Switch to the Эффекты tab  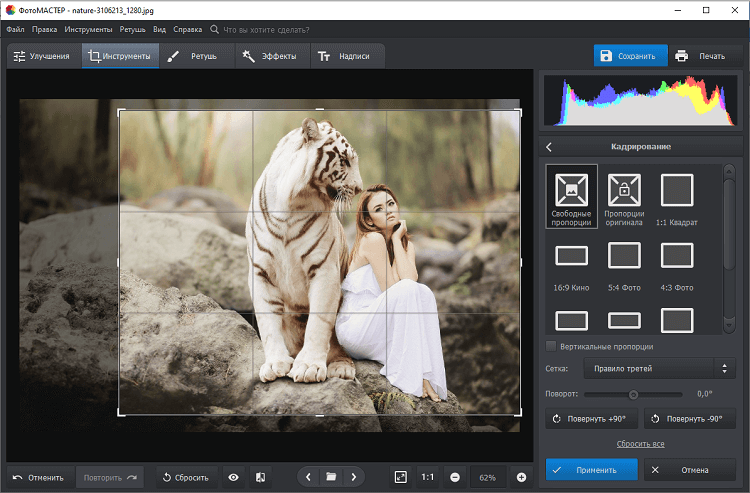(x=270, y=56)
